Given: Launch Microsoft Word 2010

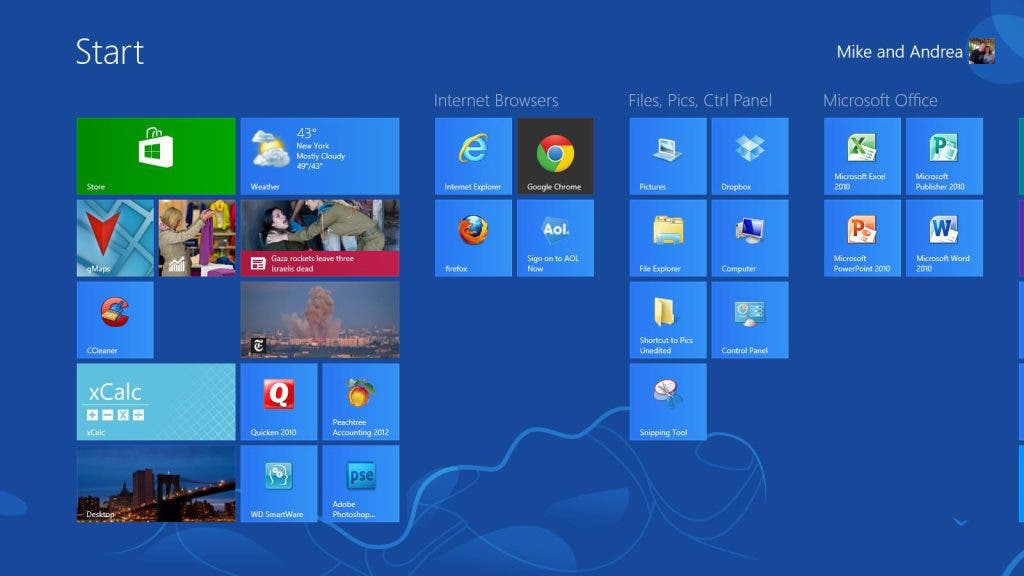Looking at the screenshot, I should tap(944, 238).
